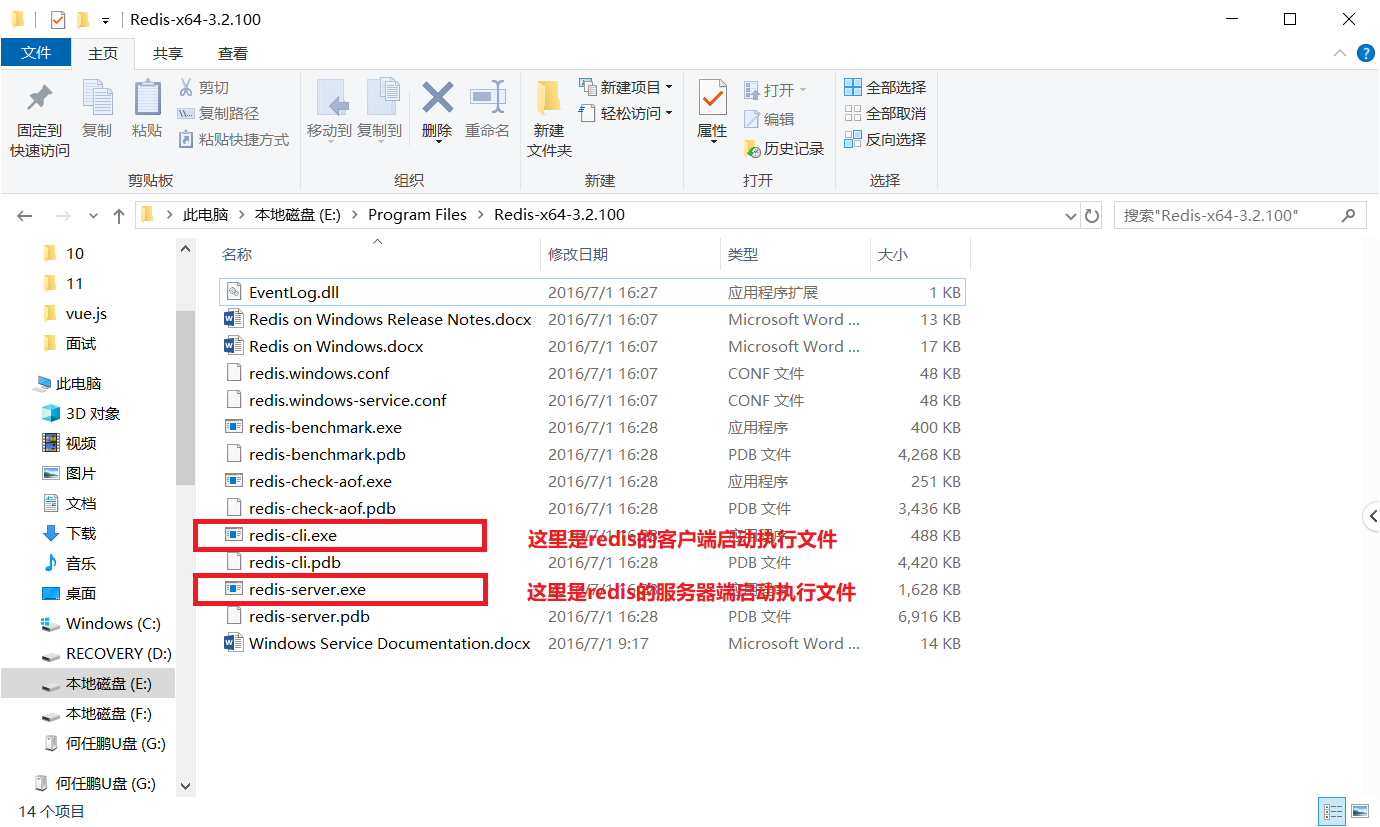Switch to large icons view layout
The image size is (1380, 827).
click(1359, 811)
